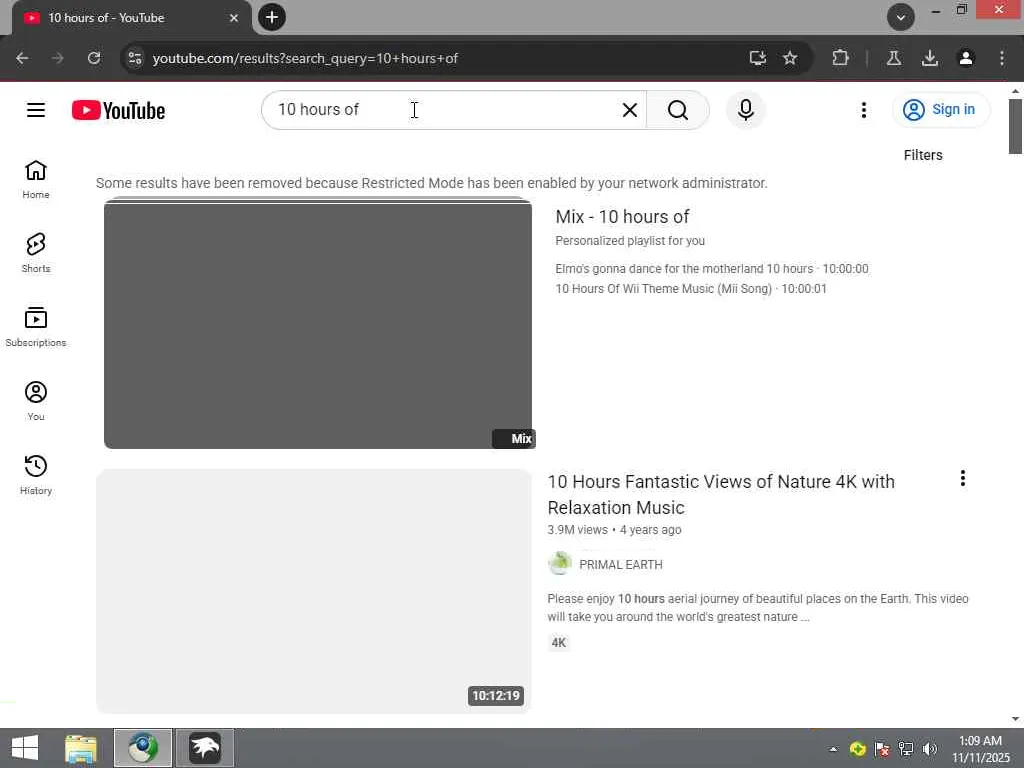Click the scrollbar down arrow
The height and width of the screenshot is (768, 1024).
[1015, 719]
